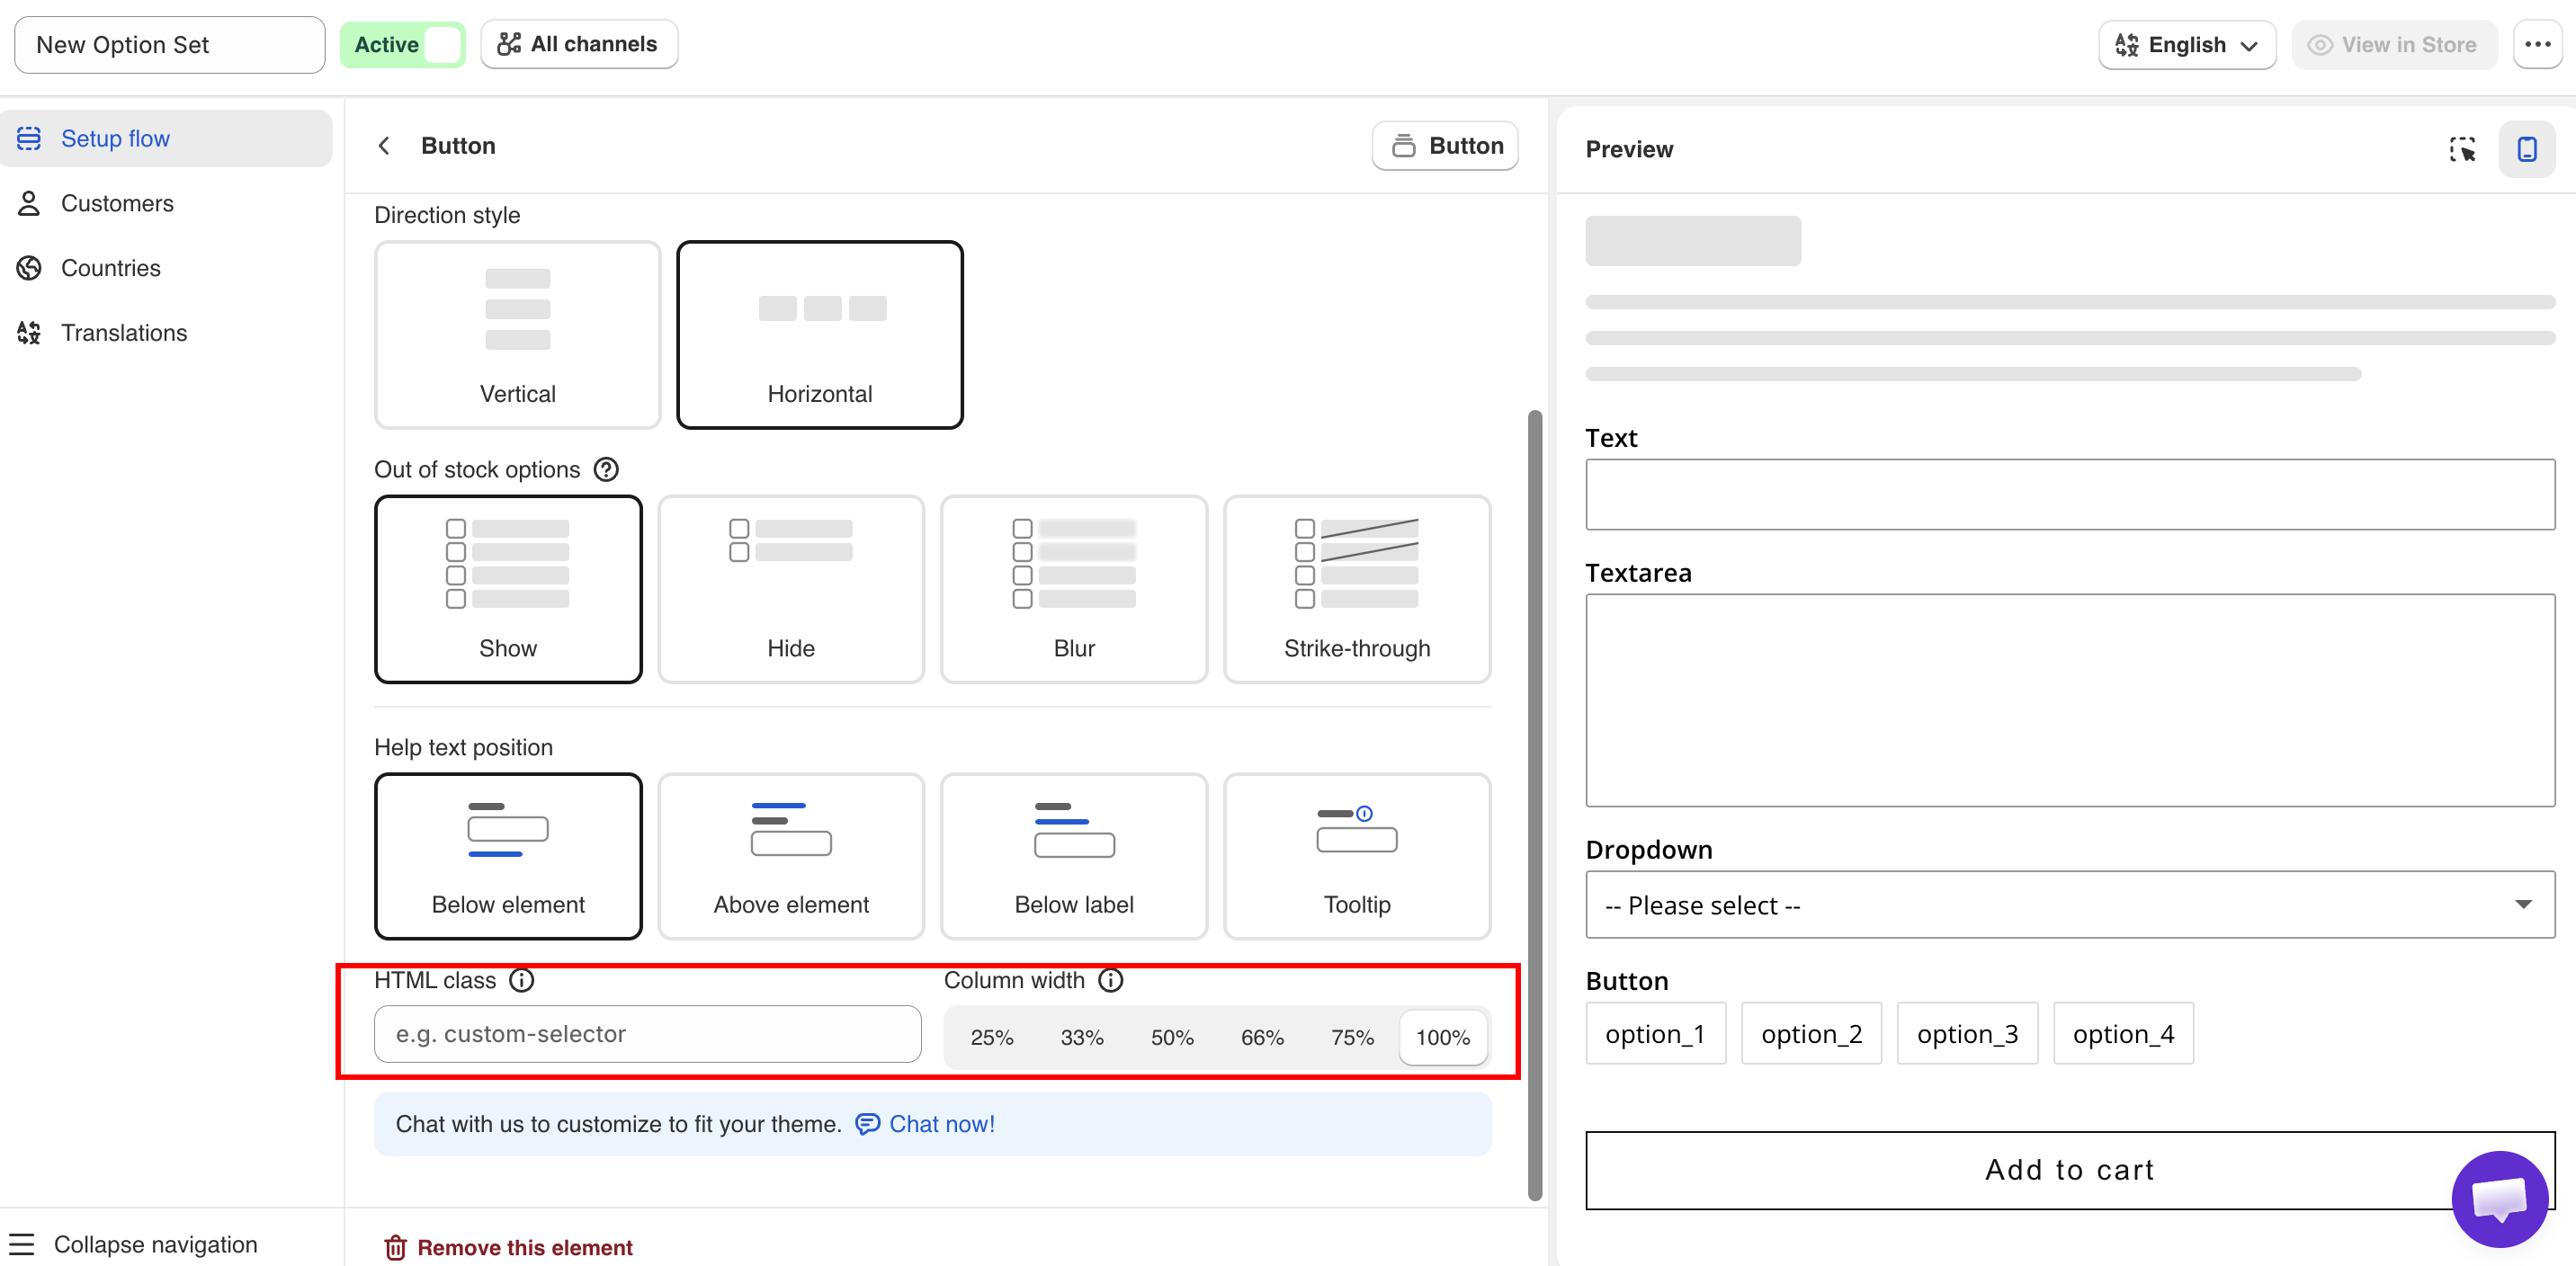Click the hamburger icon for Collapse navigation
Viewport: 2576px width, 1266px height.
22,1244
